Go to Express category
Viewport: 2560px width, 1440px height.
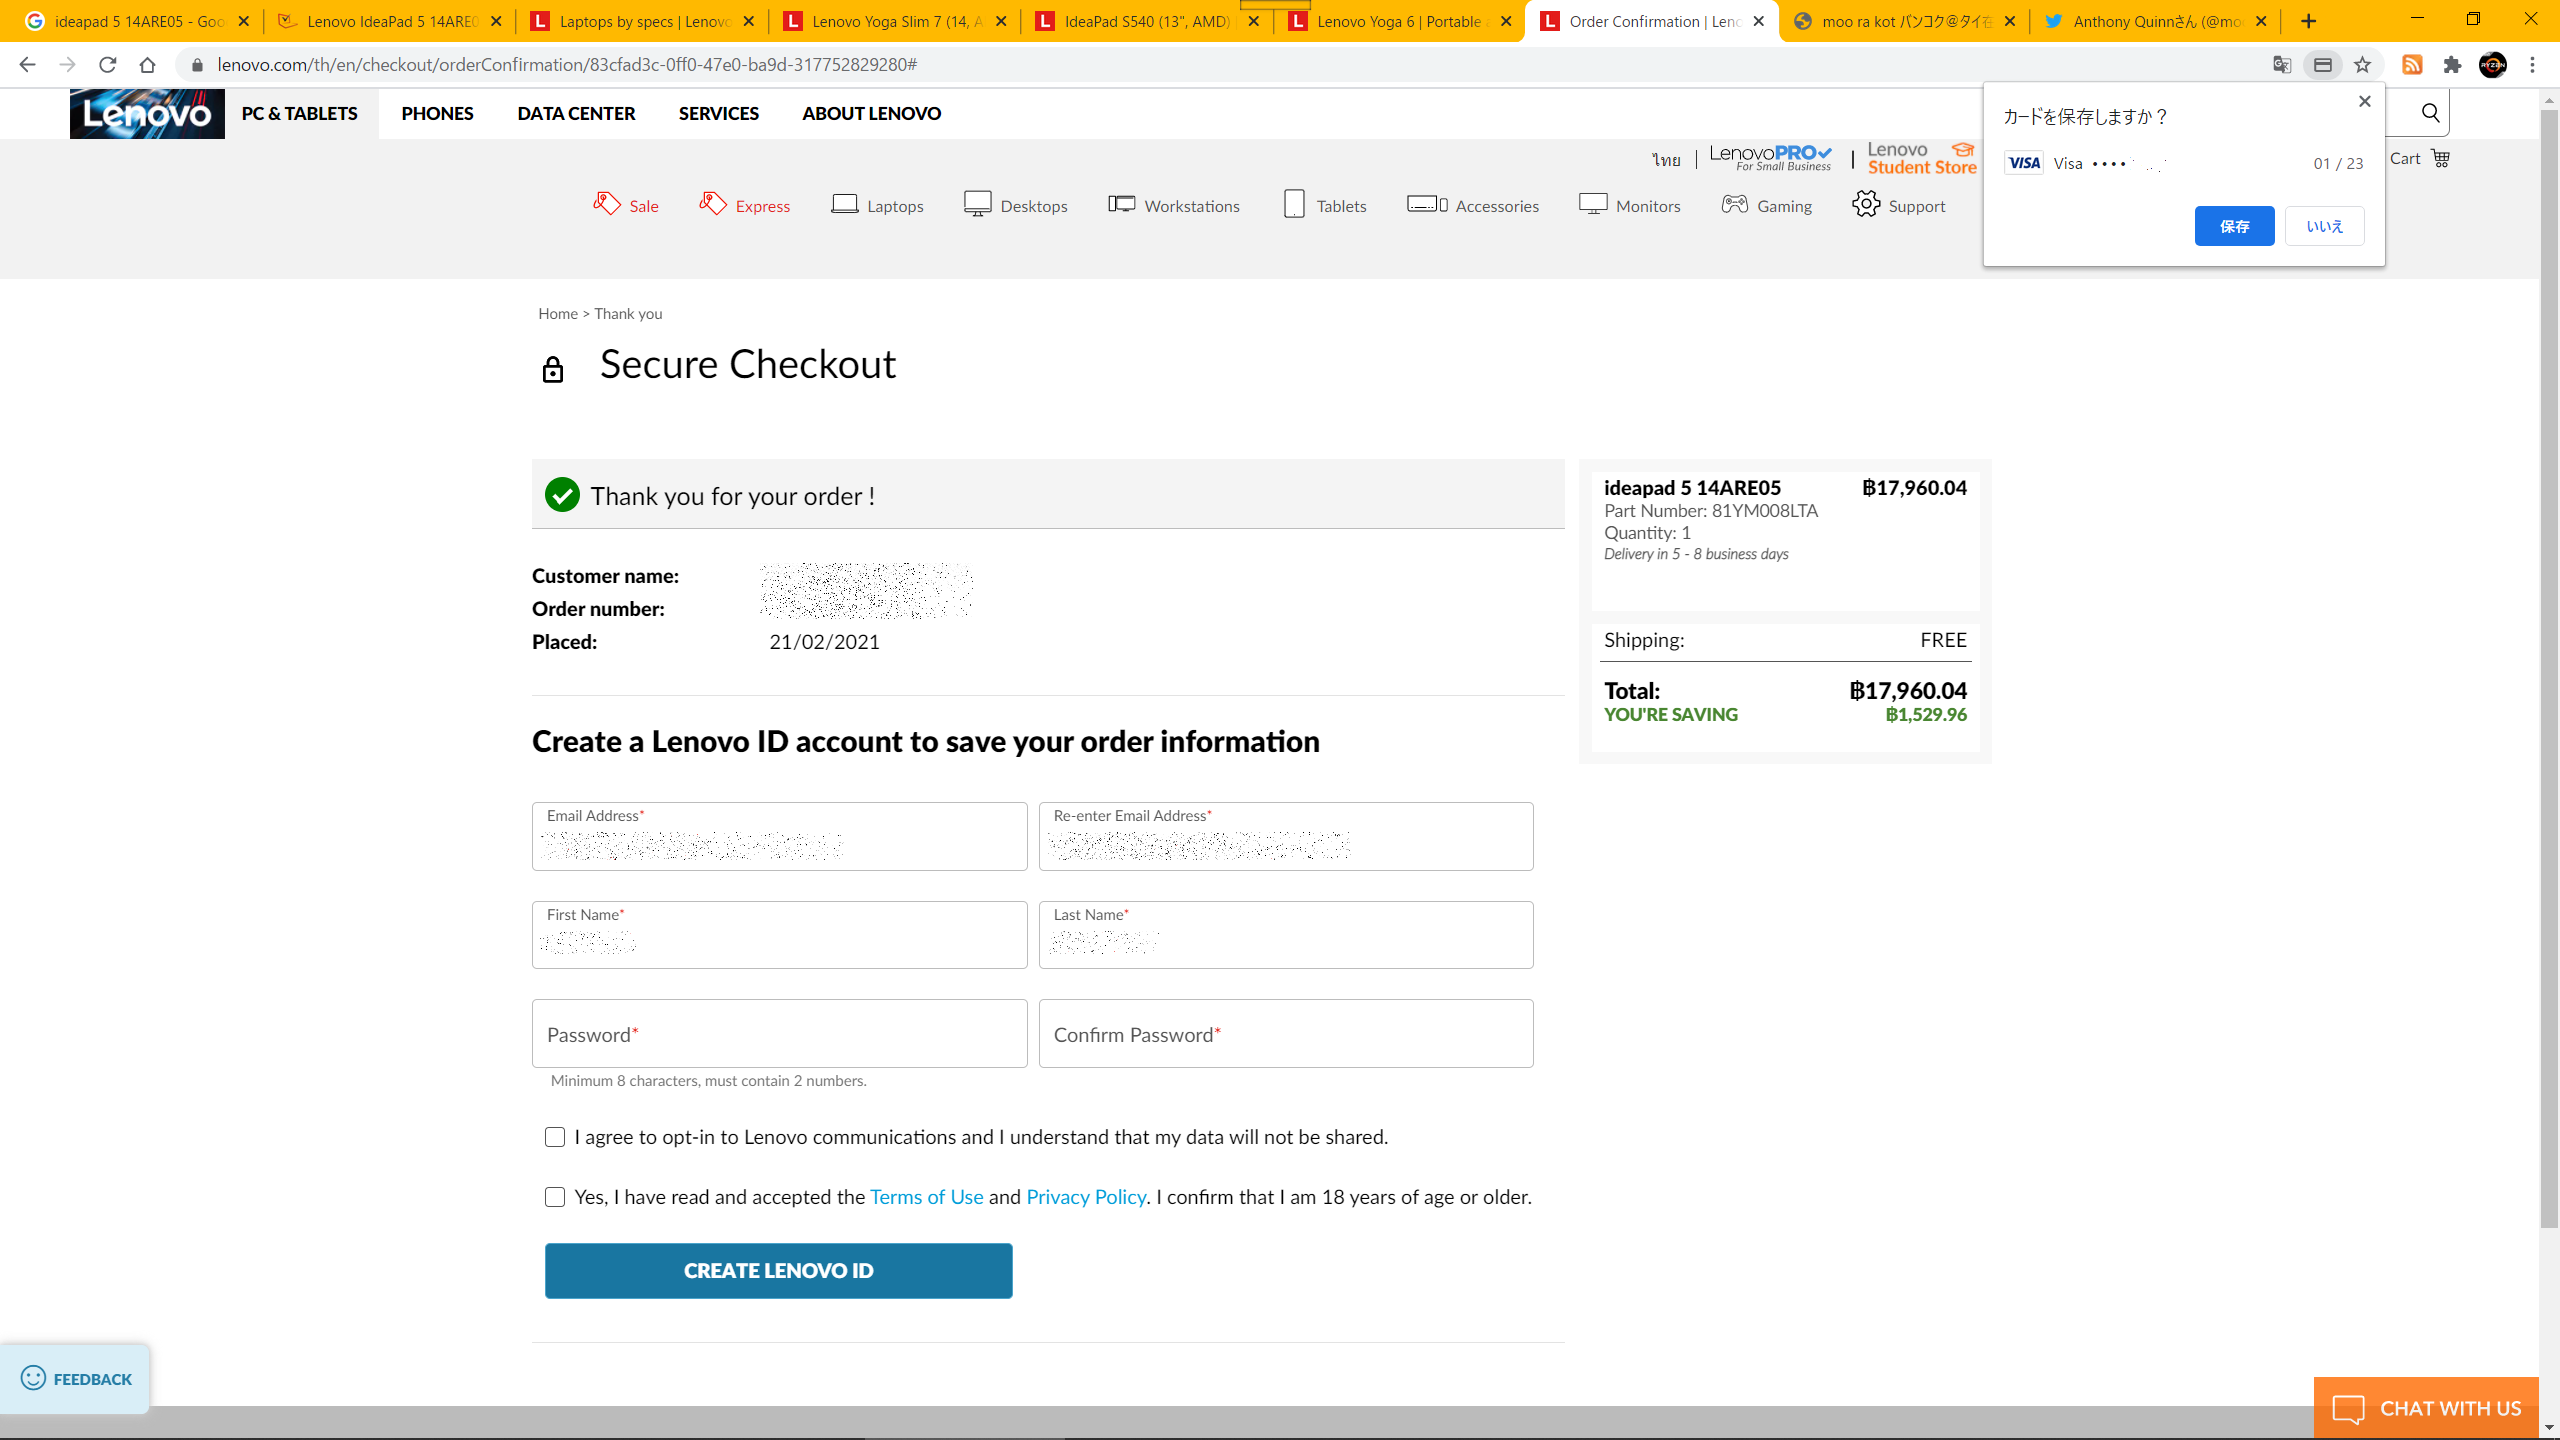[x=745, y=205]
